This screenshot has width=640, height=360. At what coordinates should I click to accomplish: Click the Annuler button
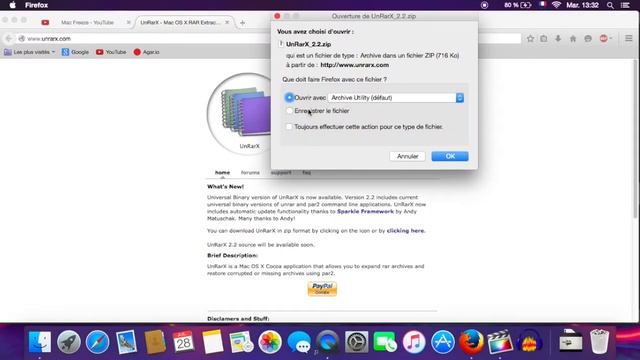click(x=407, y=156)
